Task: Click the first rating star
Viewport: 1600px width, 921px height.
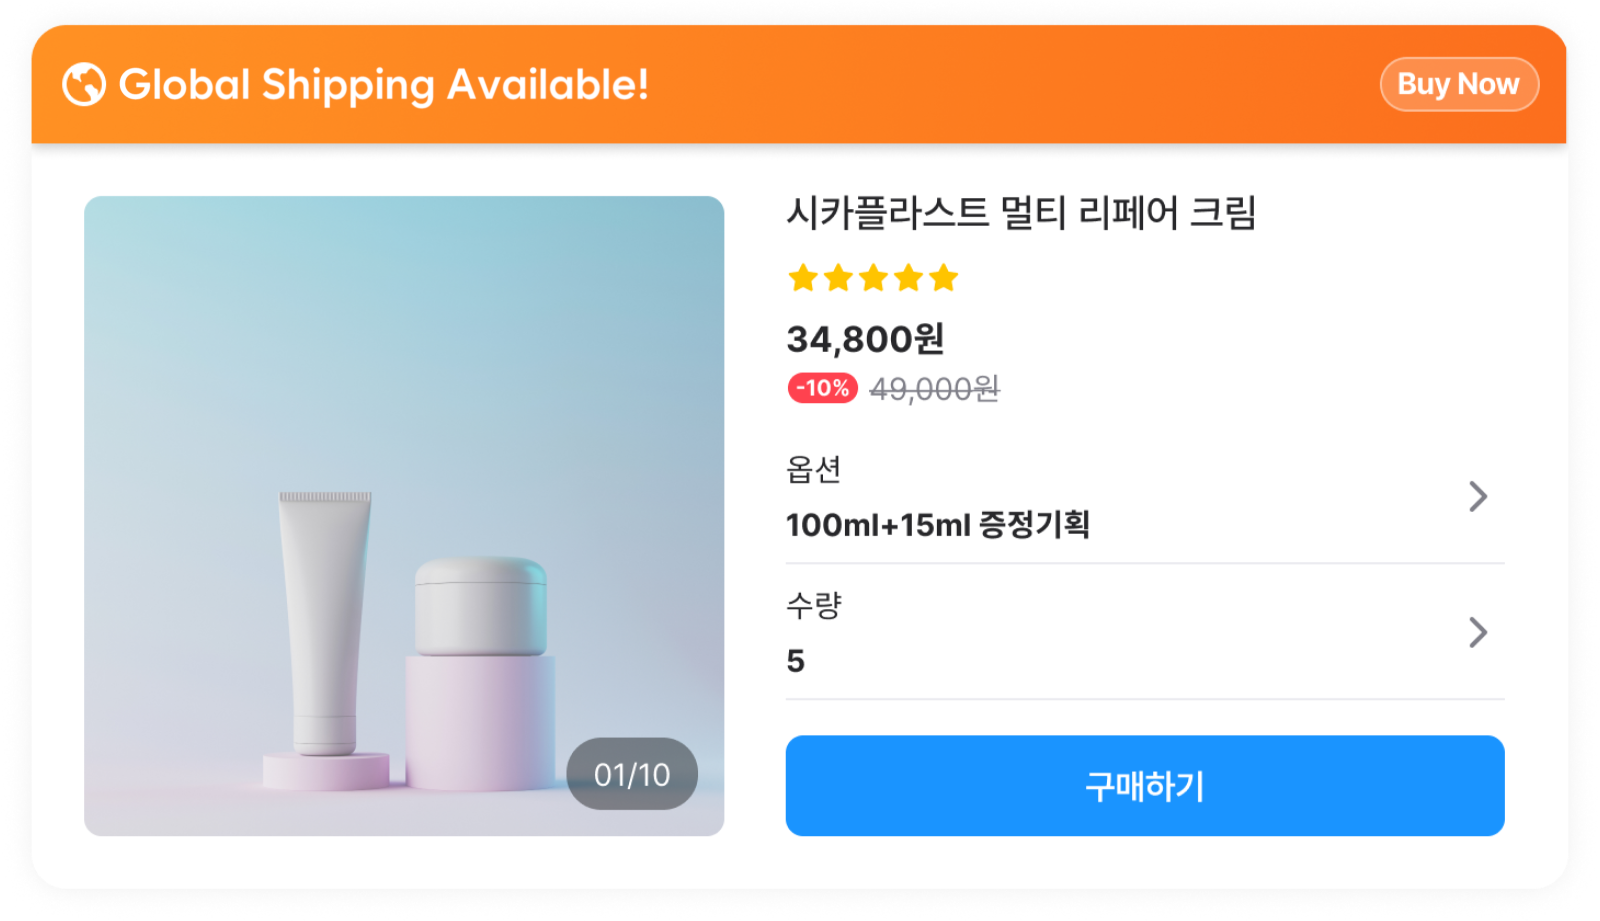Action: coord(803,278)
